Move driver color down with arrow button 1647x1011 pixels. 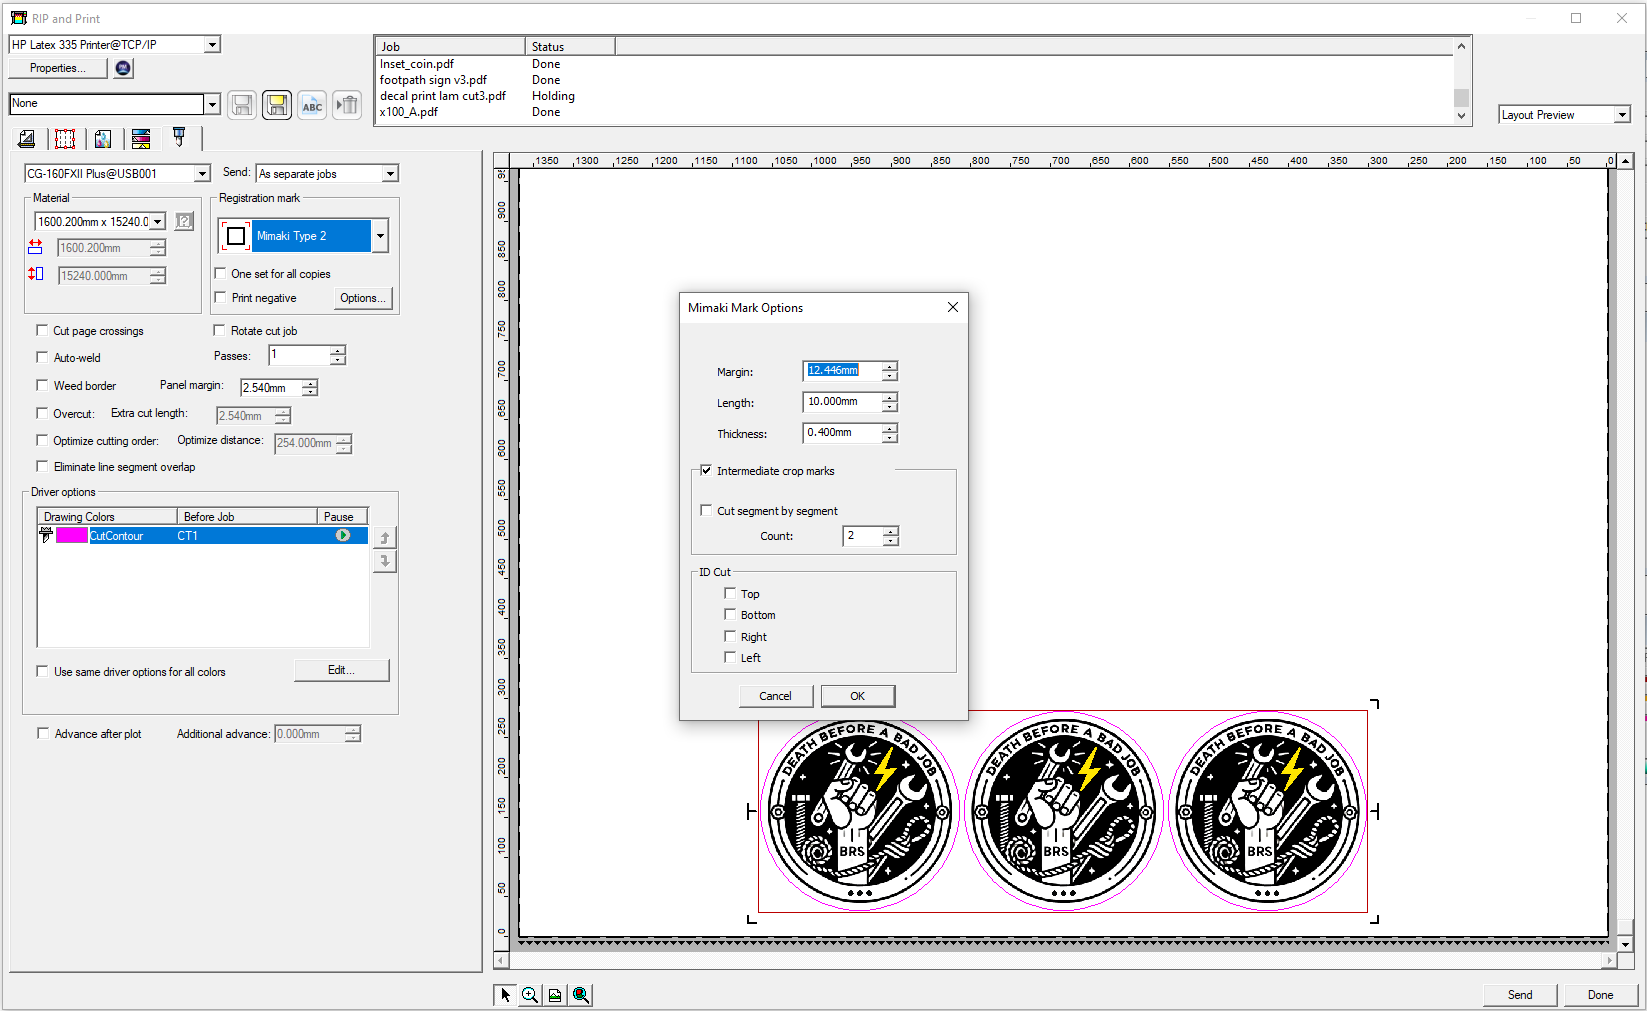385,561
